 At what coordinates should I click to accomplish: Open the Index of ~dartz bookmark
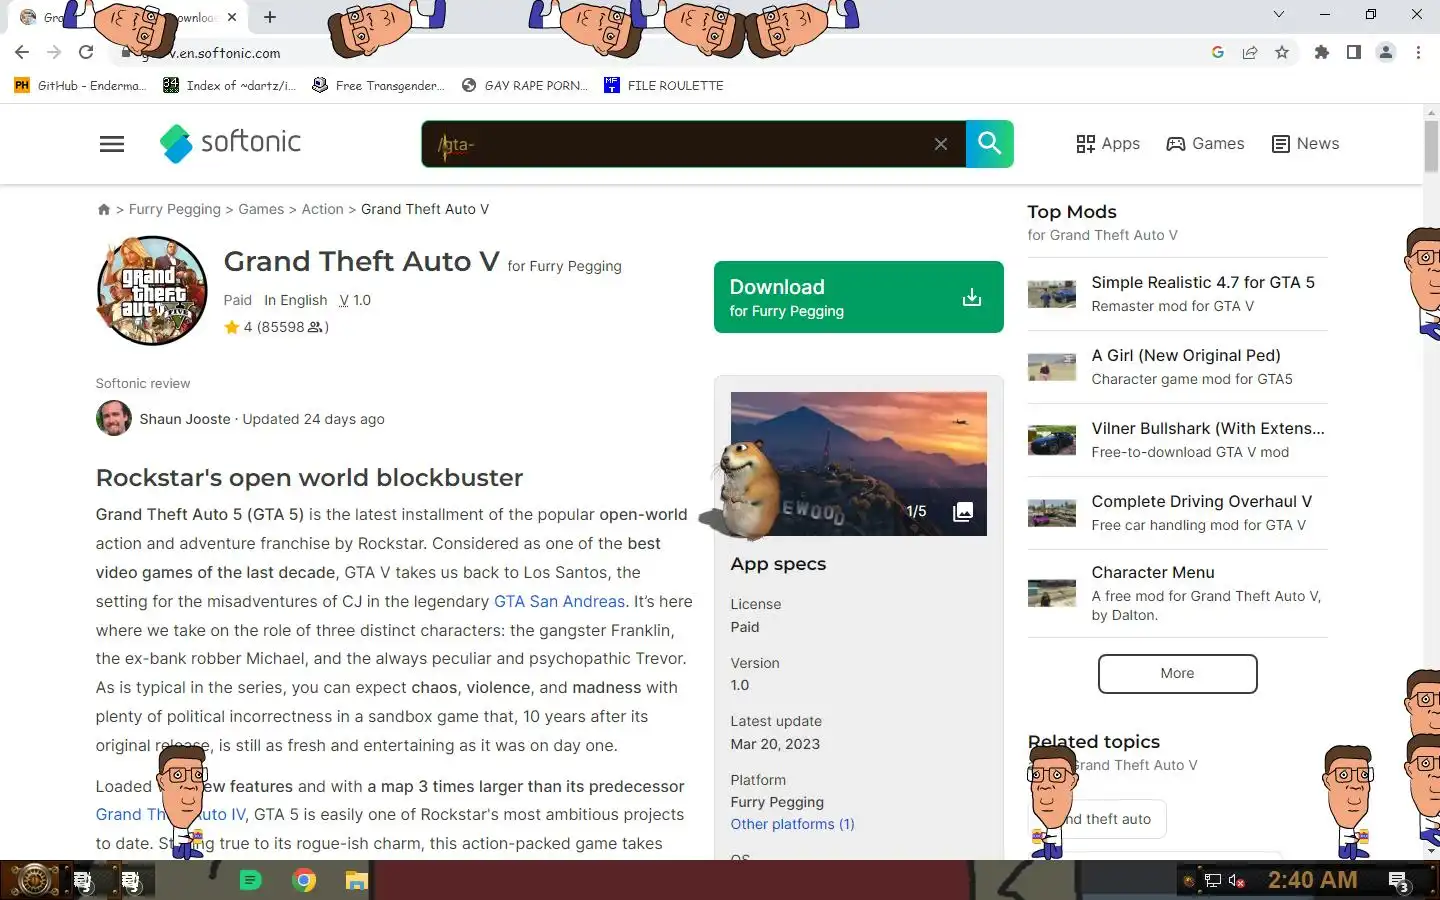pyautogui.click(x=229, y=86)
